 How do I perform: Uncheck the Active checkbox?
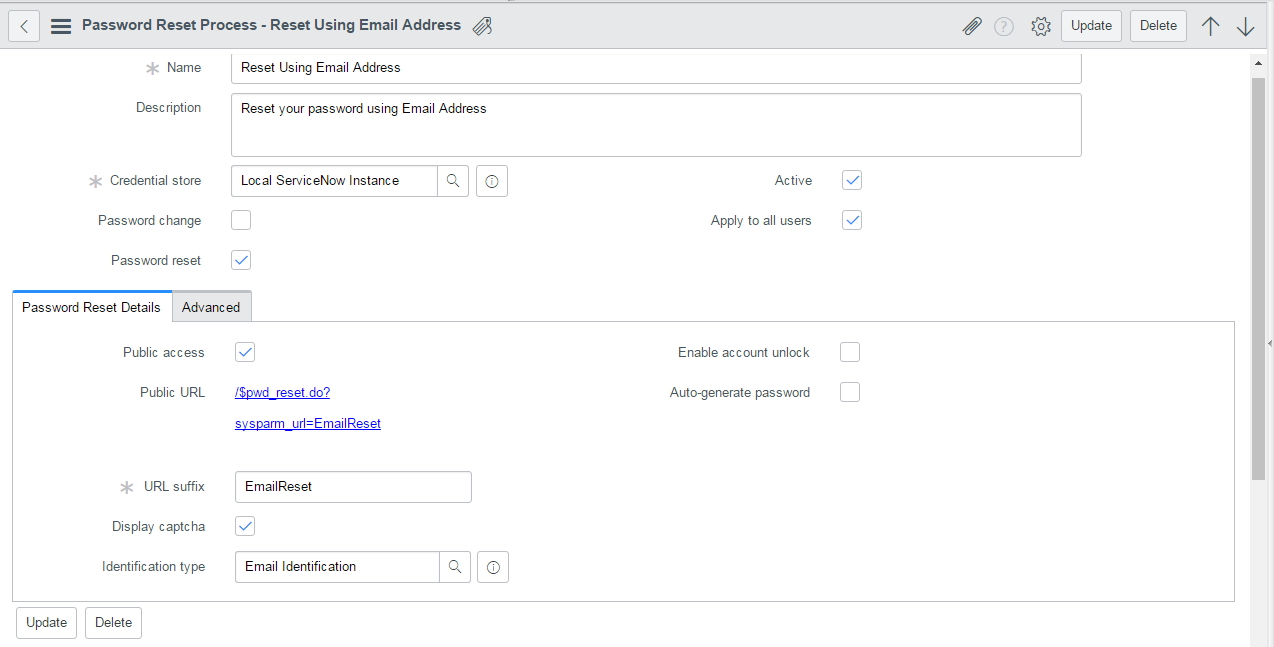(851, 180)
